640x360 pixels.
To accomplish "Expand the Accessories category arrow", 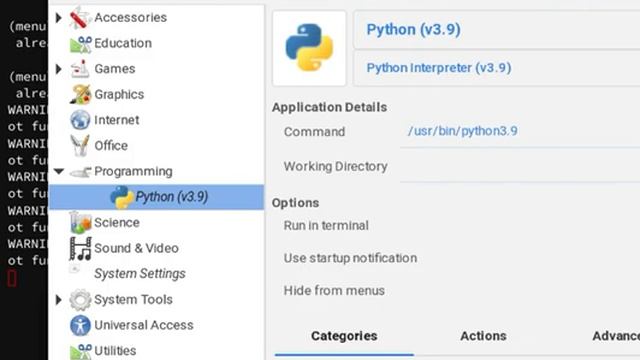I will click(59, 18).
